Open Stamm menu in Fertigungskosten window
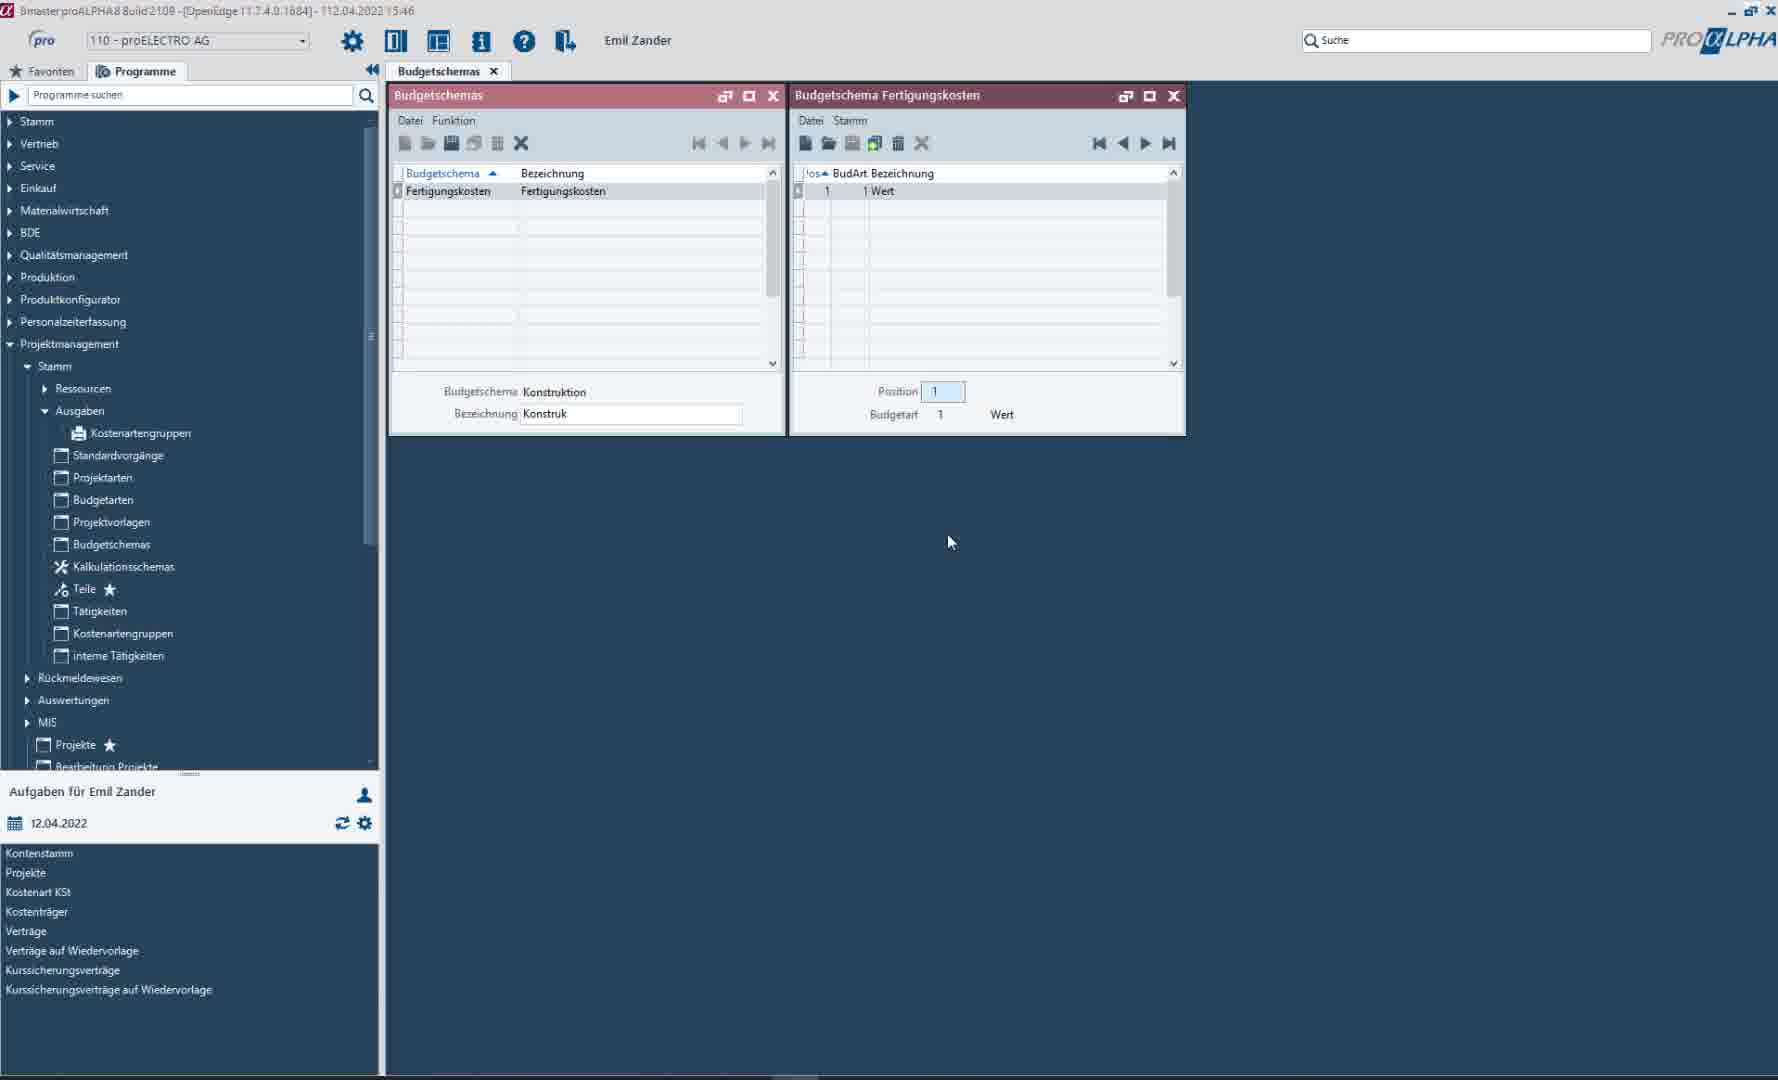This screenshot has height=1080, width=1778. [850, 120]
